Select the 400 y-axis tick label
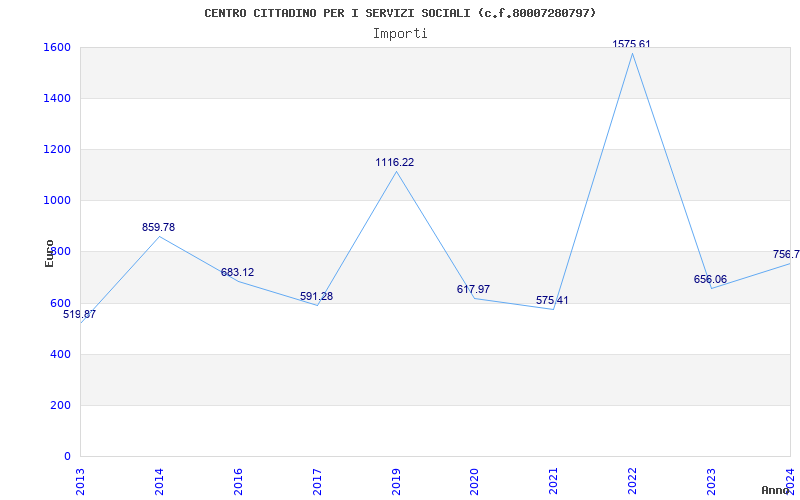Image resolution: width=800 pixels, height=500 pixels. (x=58, y=354)
